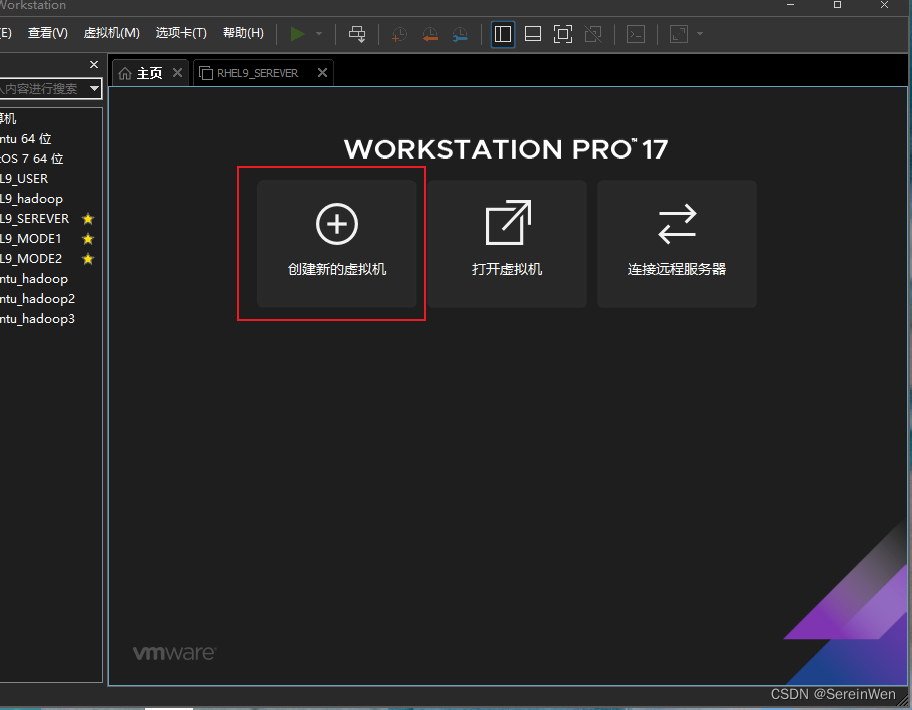Close the RHEL9_SEREVER tab
912x710 pixels.
pos(322,73)
